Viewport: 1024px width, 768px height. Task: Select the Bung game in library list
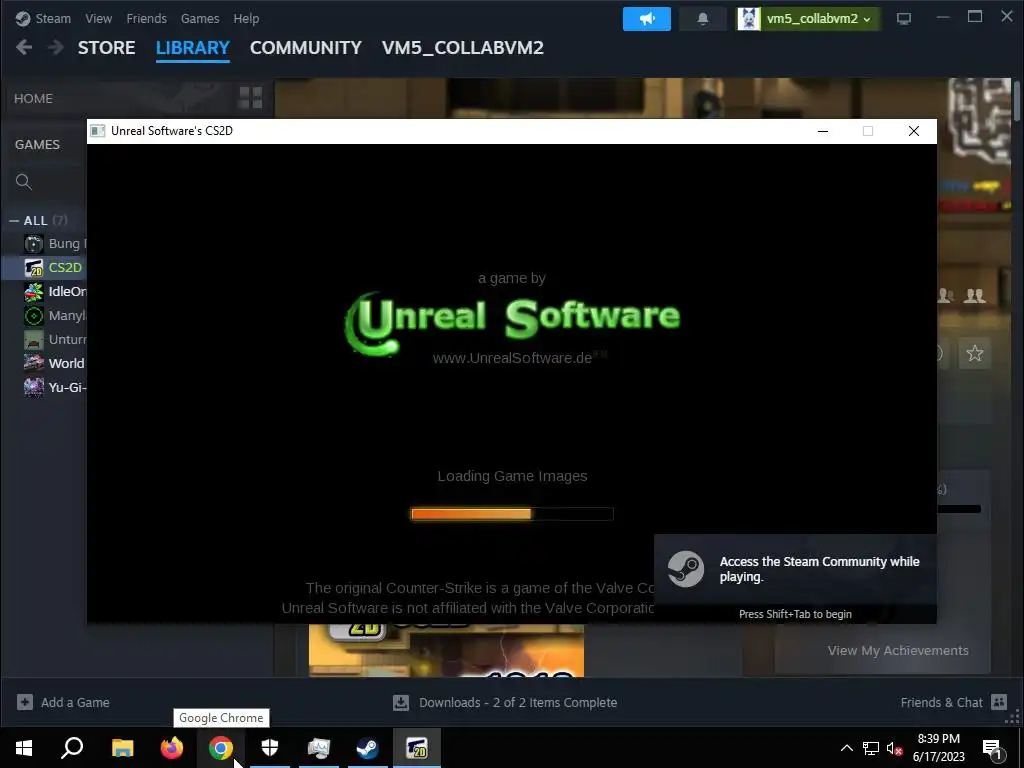55,244
